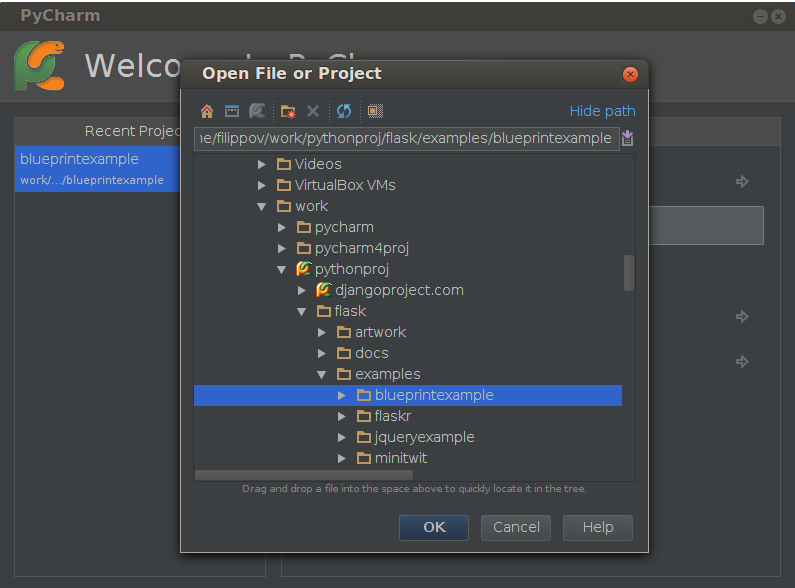Image resolution: width=795 pixels, height=588 pixels.
Task: Collapse the work folder
Action: [262, 206]
